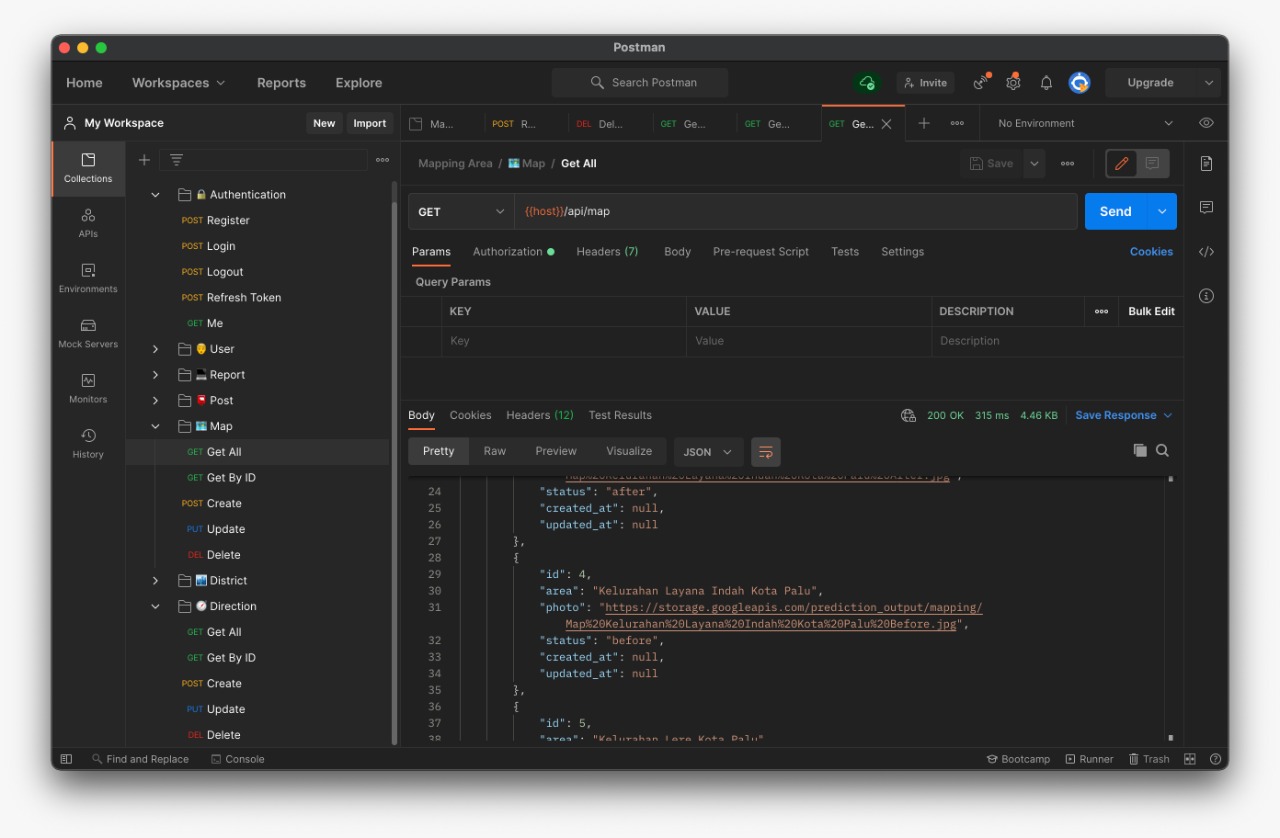Open the user avatar menu
This screenshot has height=838, width=1280.
(1079, 83)
